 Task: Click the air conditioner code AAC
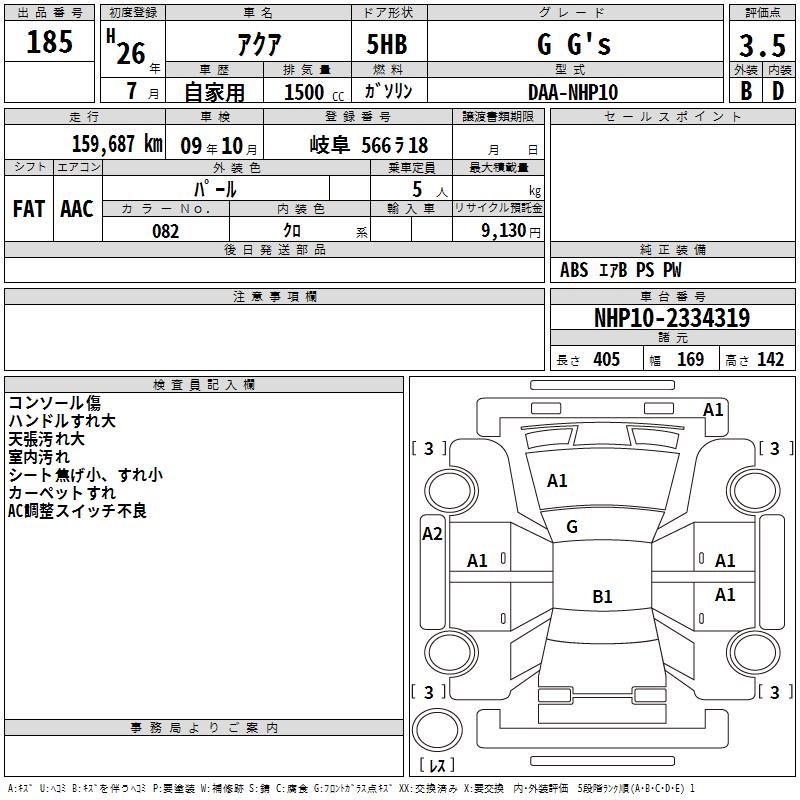[x=77, y=209]
